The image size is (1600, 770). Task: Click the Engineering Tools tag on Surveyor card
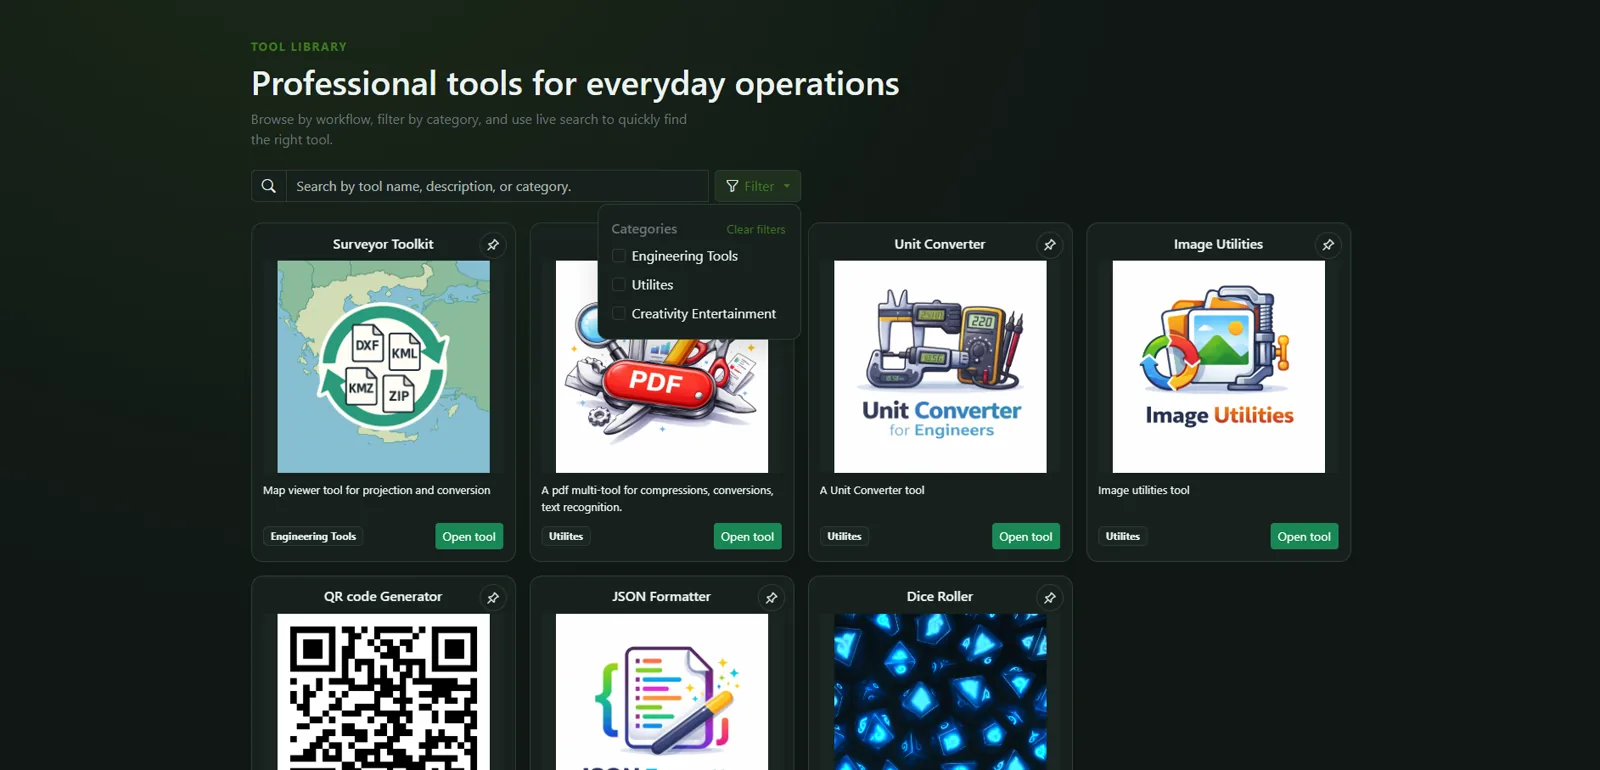coord(313,537)
